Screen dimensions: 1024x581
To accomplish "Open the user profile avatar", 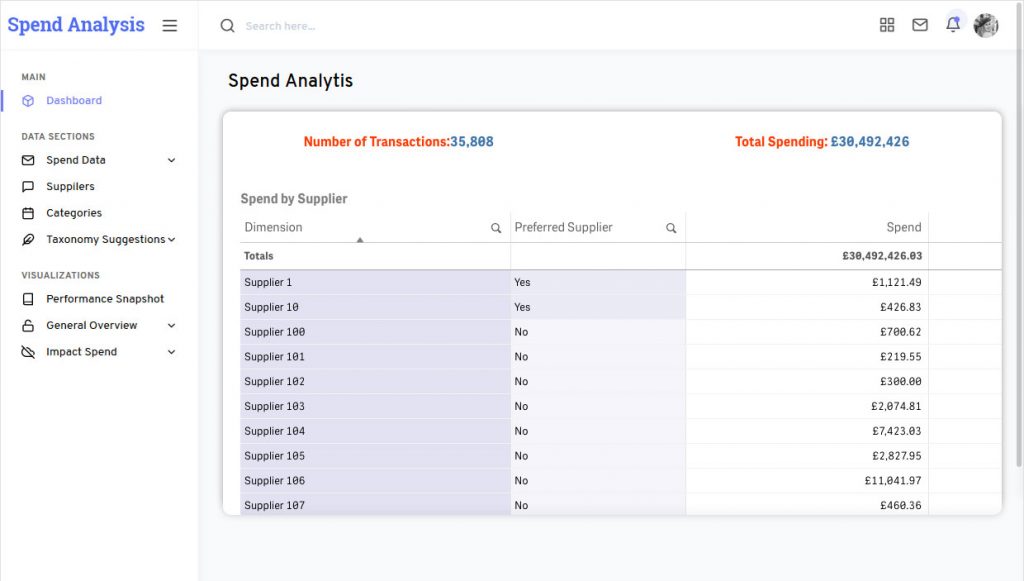I will coord(986,25).
